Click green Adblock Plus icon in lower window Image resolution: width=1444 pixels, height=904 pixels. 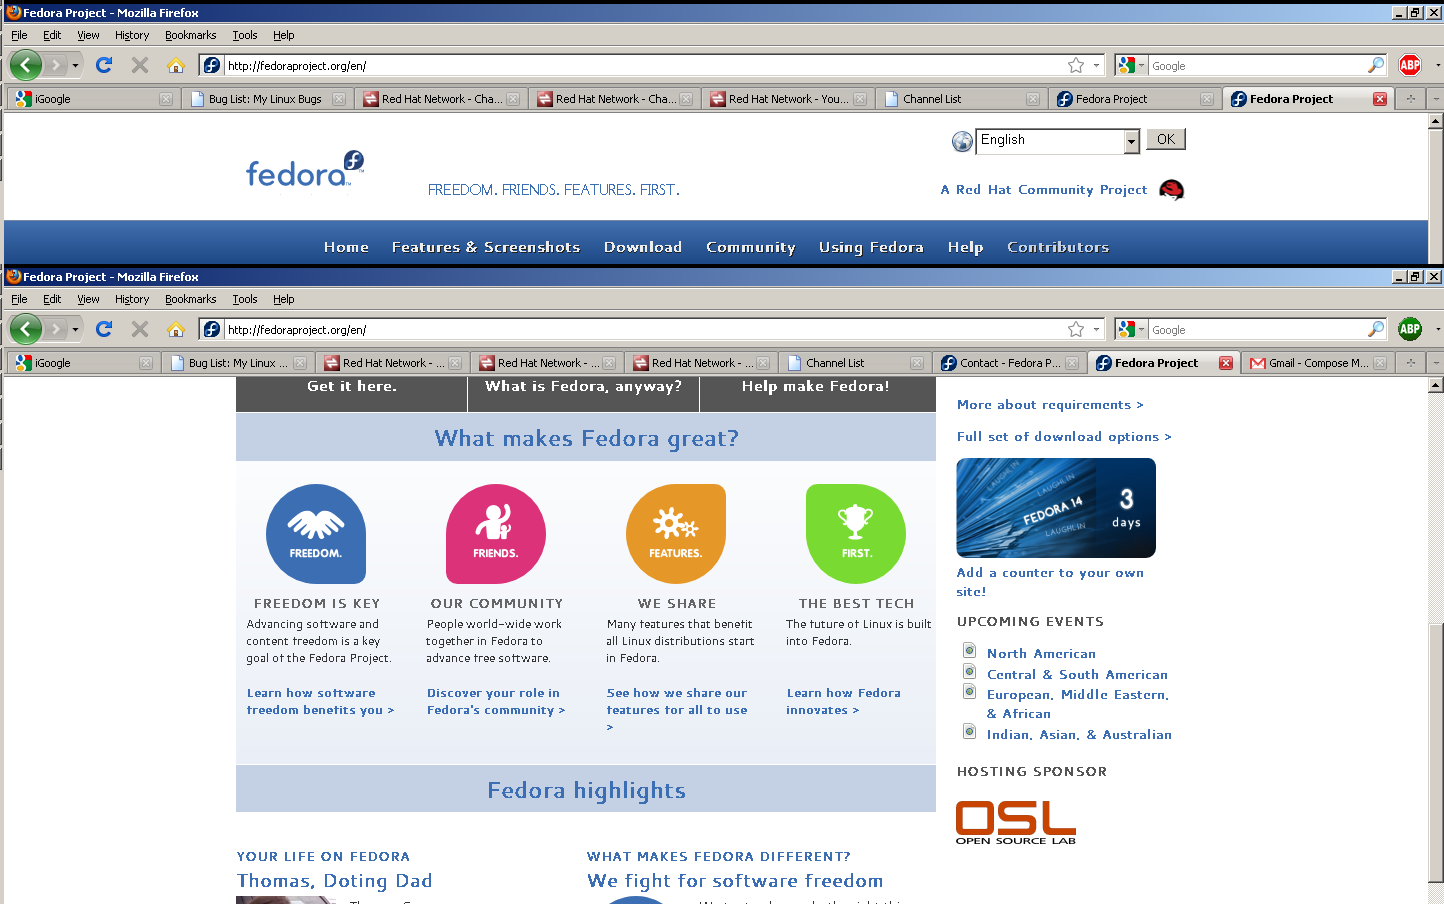click(1410, 329)
